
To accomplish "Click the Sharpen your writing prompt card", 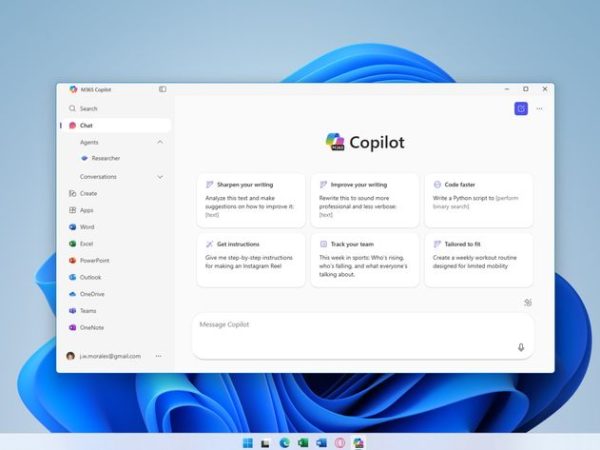I will [251, 200].
